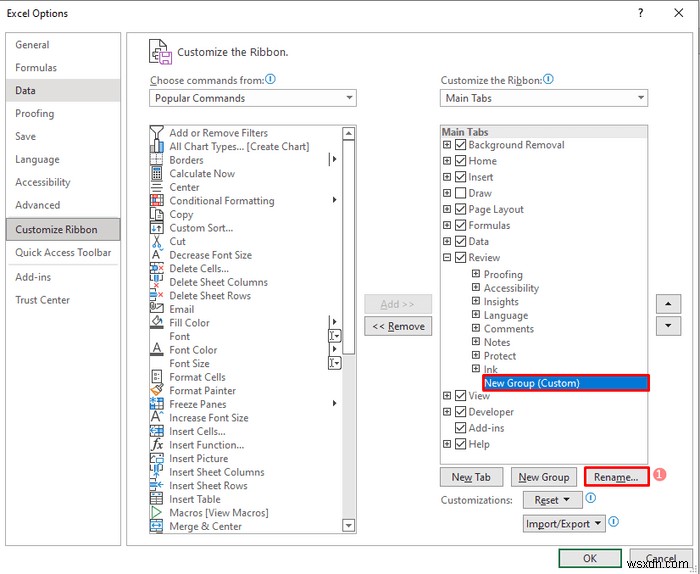Select the Fill Color bucket icon
The width and height of the screenshot is (700, 574).
click(156, 322)
